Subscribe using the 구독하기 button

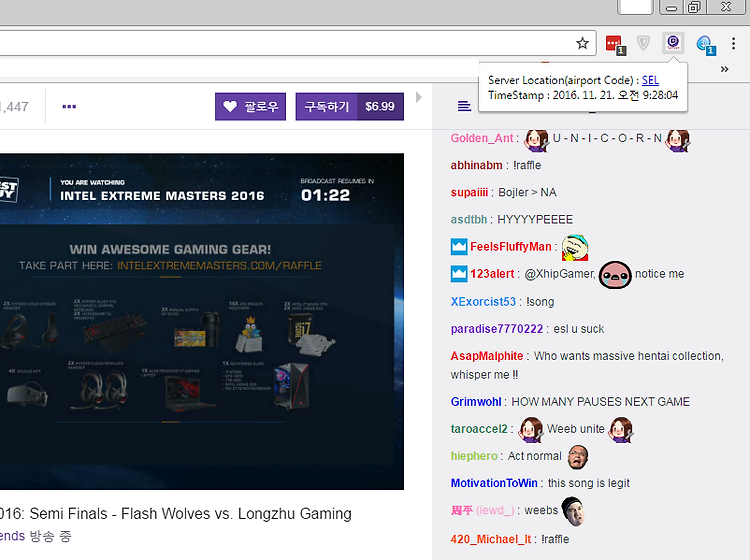tap(326, 106)
